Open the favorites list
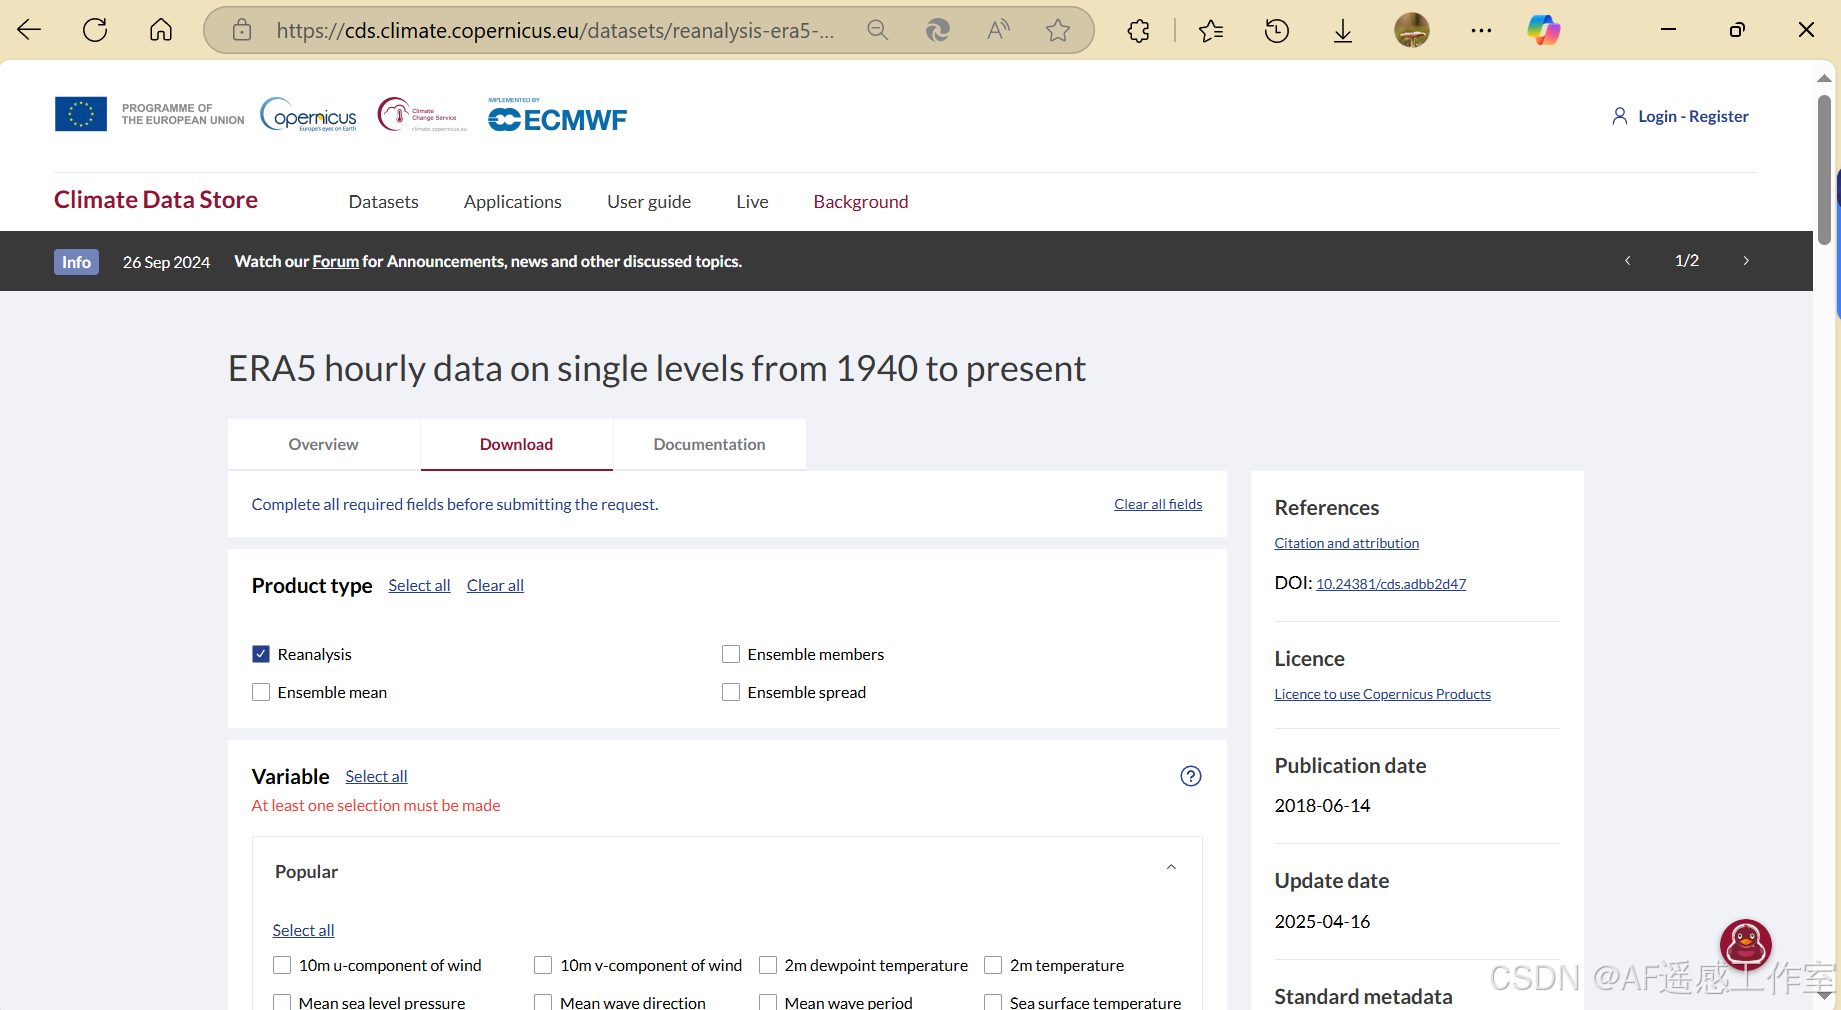Viewport: 1841px width, 1010px height. (x=1211, y=31)
